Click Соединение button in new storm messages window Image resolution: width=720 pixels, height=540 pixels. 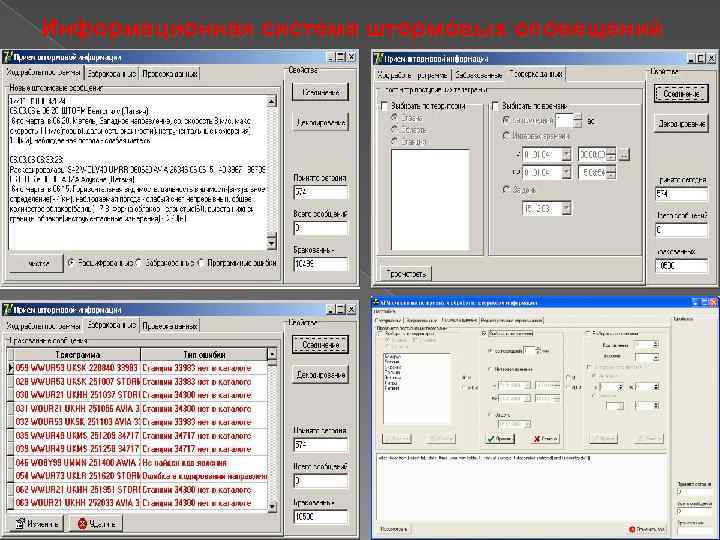click(321, 92)
